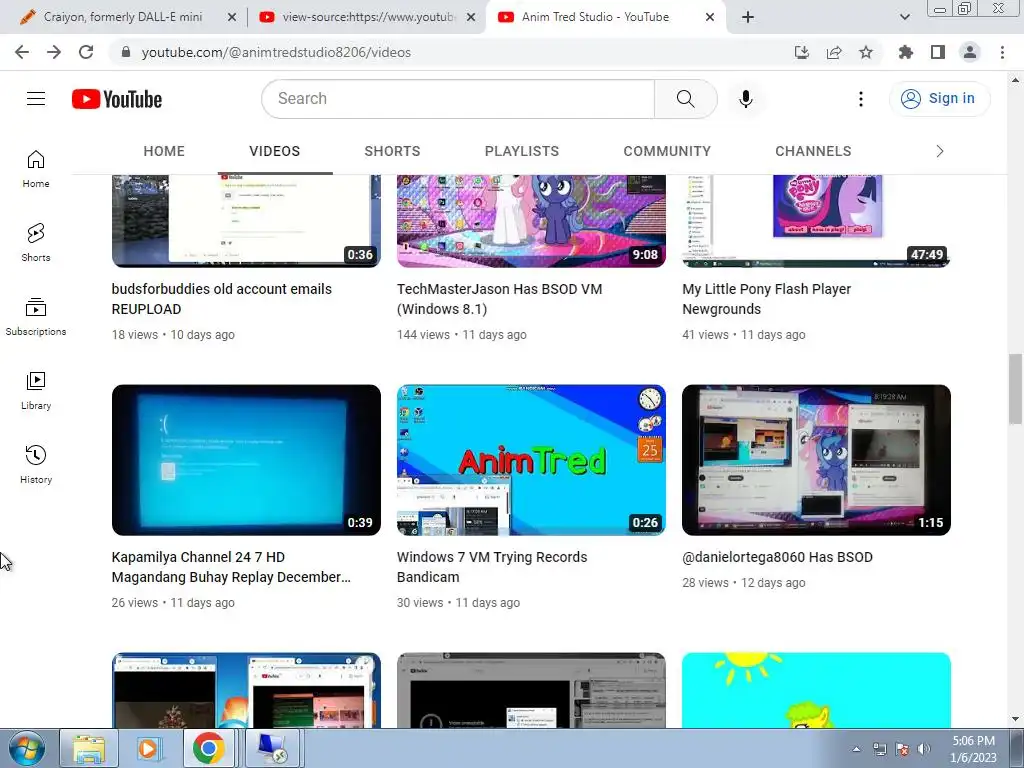View site security lock info
1024x768 pixels.
(126, 52)
